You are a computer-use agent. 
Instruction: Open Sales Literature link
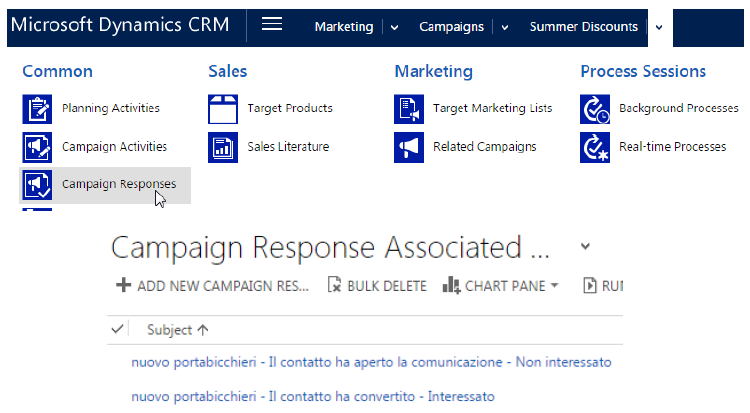tap(288, 146)
